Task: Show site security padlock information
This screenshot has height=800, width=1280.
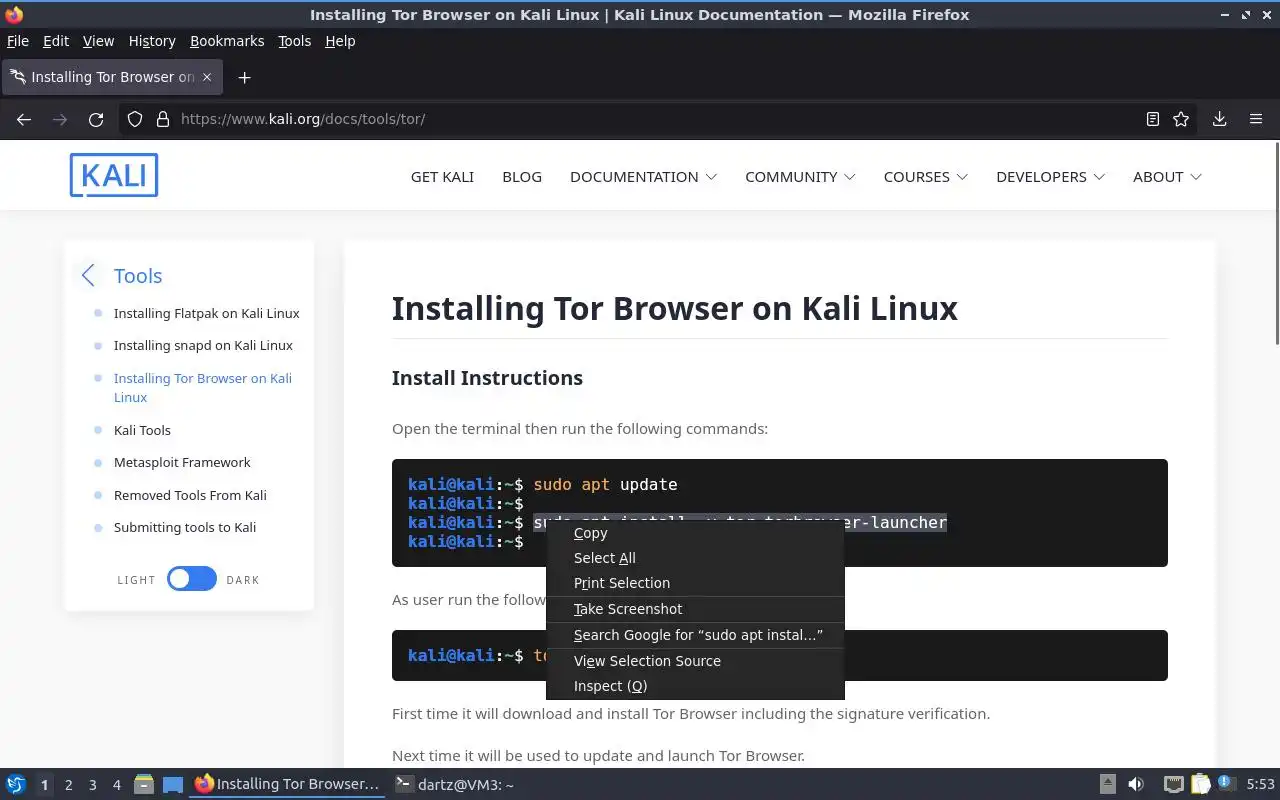Action: pos(163,119)
